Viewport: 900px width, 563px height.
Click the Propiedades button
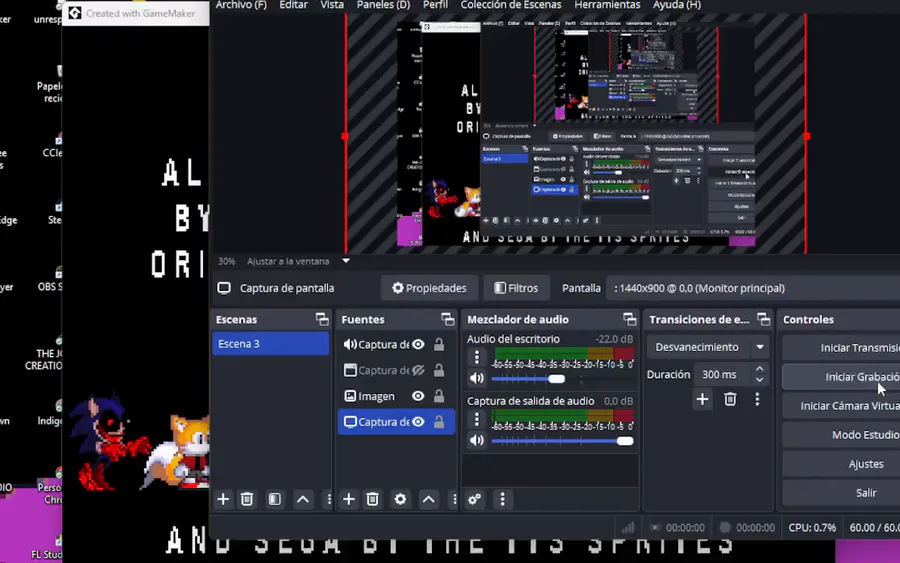pyautogui.click(x=429, y=288)
